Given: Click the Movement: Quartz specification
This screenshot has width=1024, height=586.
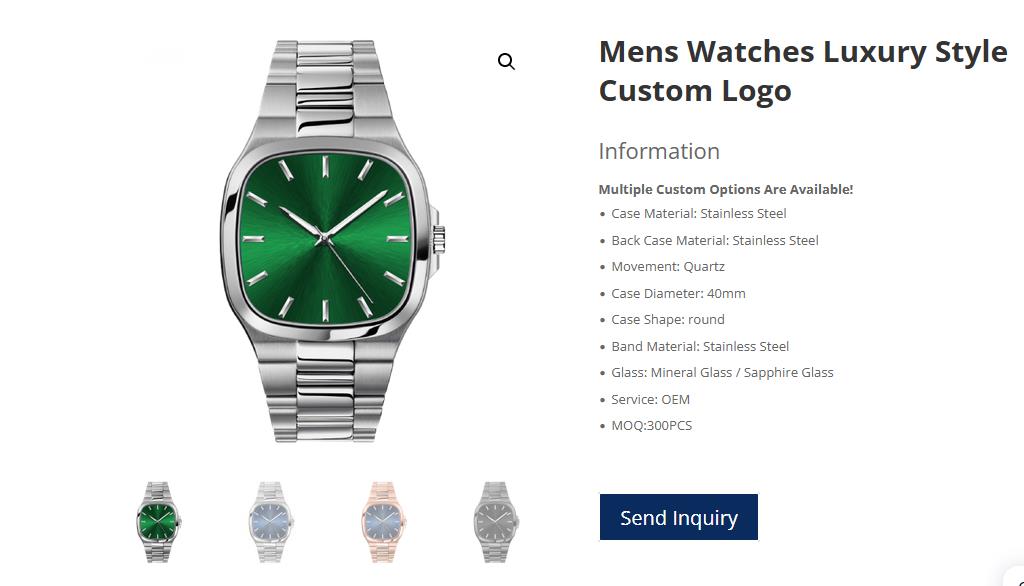Looking at the screenshot, I should (x=667, y=267).
